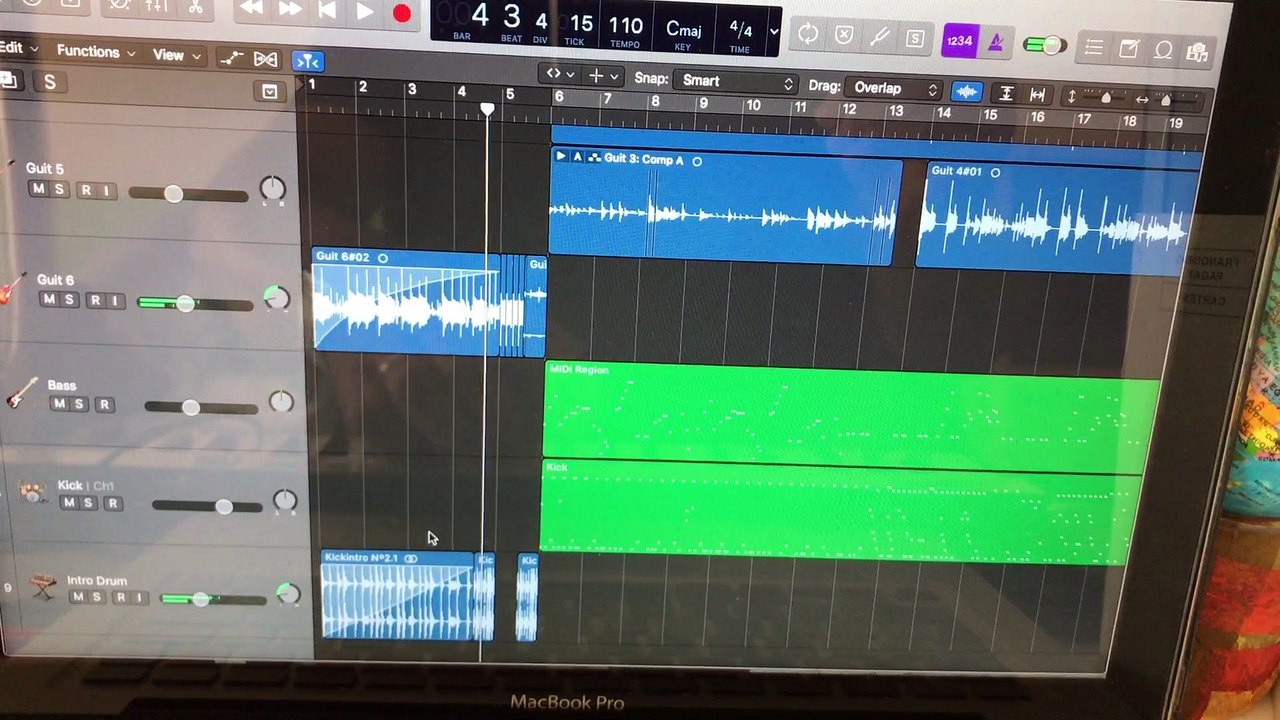The image size is (1280, 720).
Task: Toggle the track header S solo button
Action: tap(49, 83)
